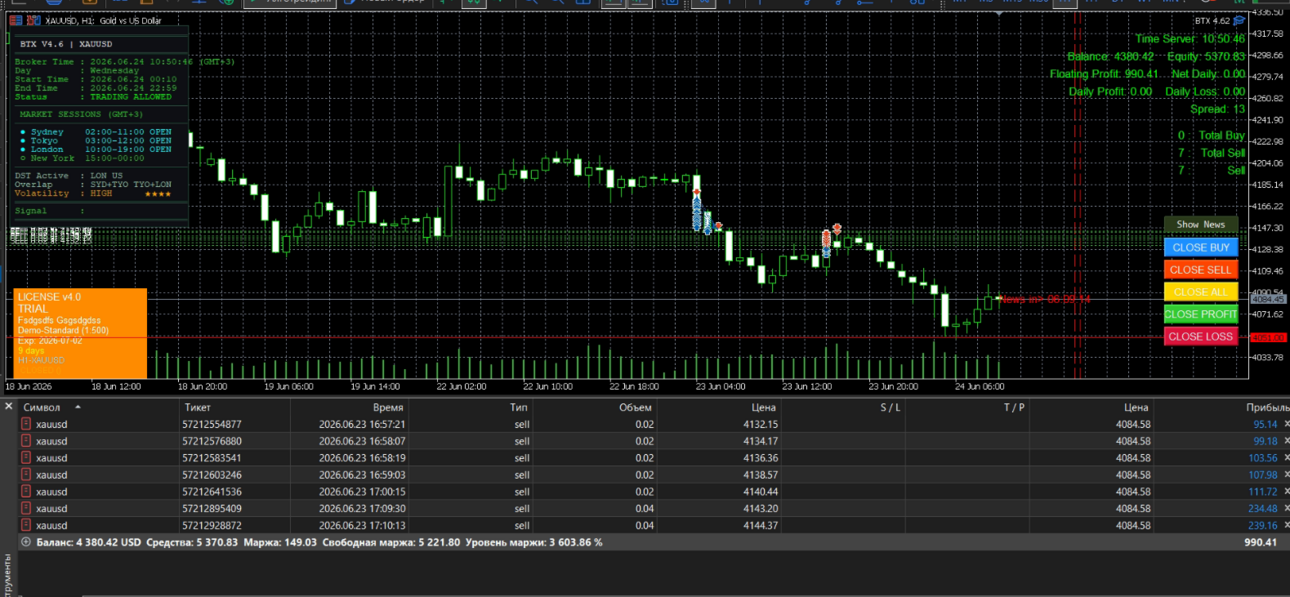The width and height of the screenshot is (1290, 597).
Task: Click total profit 990.41 in summary row
Action: (x=1260, y=542)
